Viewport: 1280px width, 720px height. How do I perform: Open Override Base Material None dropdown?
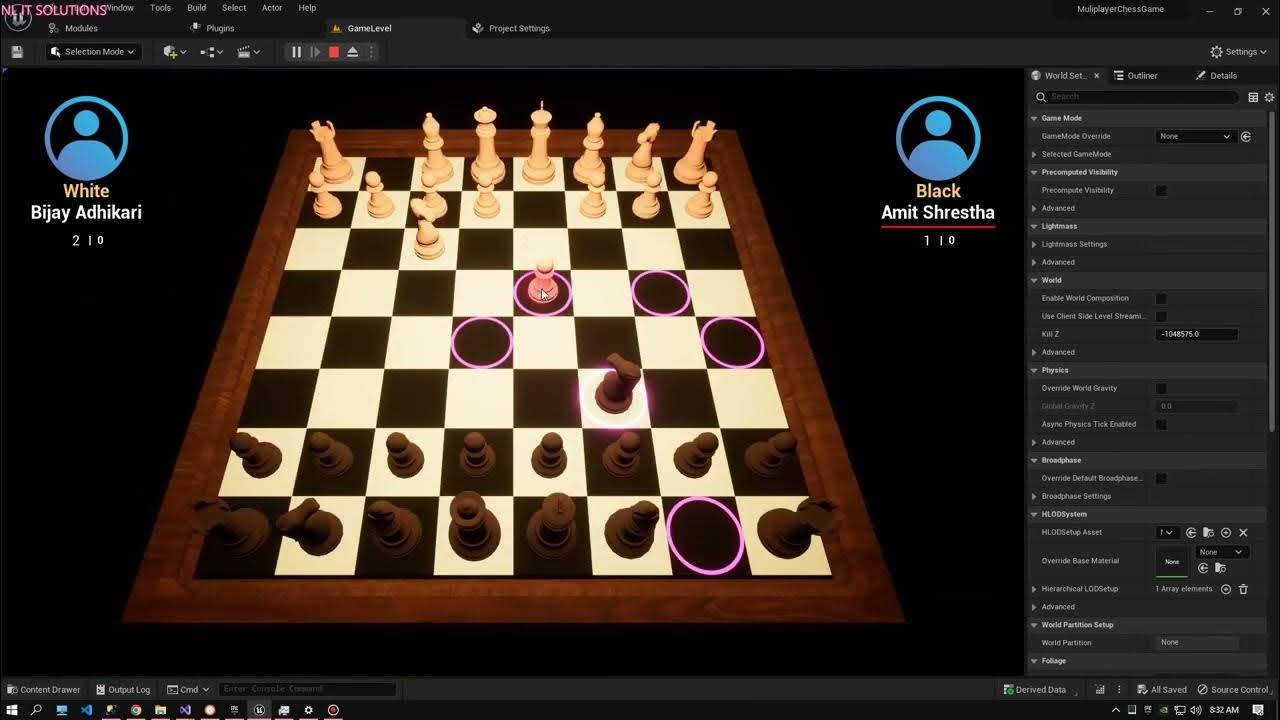[x=1220, y=552]
